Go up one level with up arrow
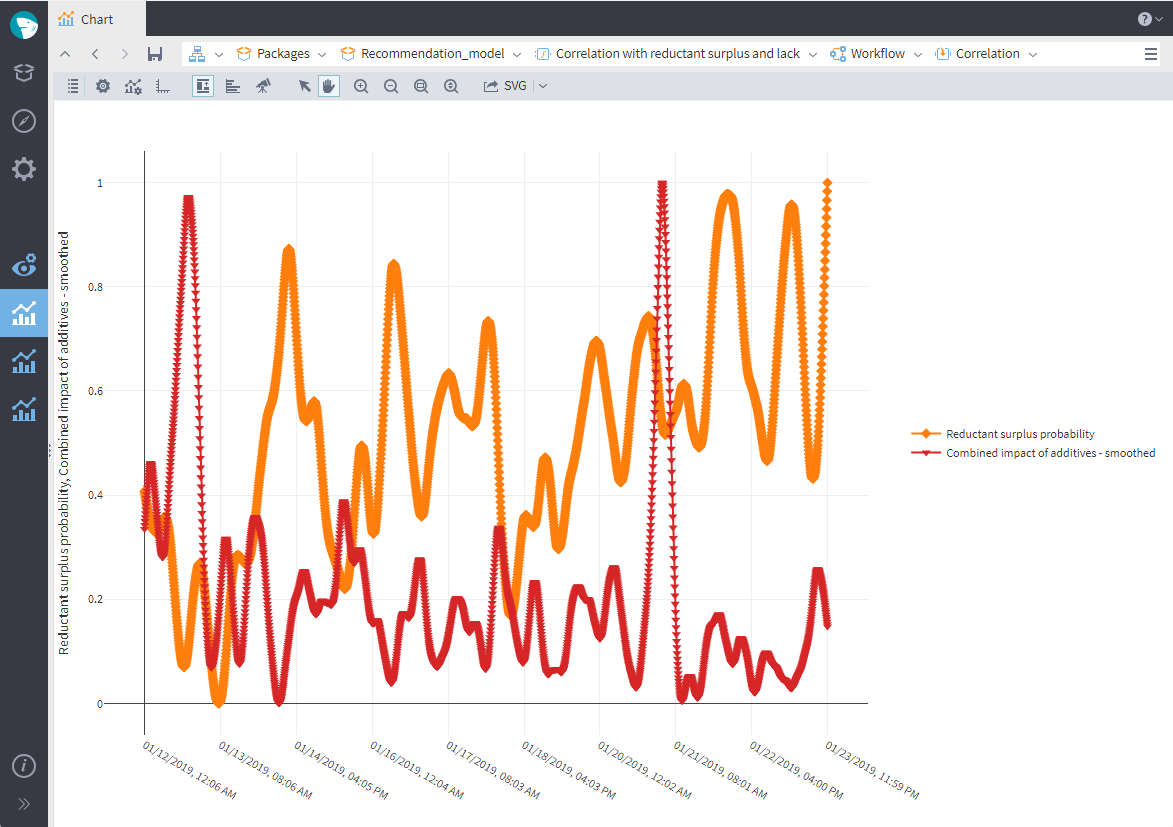 coord(65,54)
